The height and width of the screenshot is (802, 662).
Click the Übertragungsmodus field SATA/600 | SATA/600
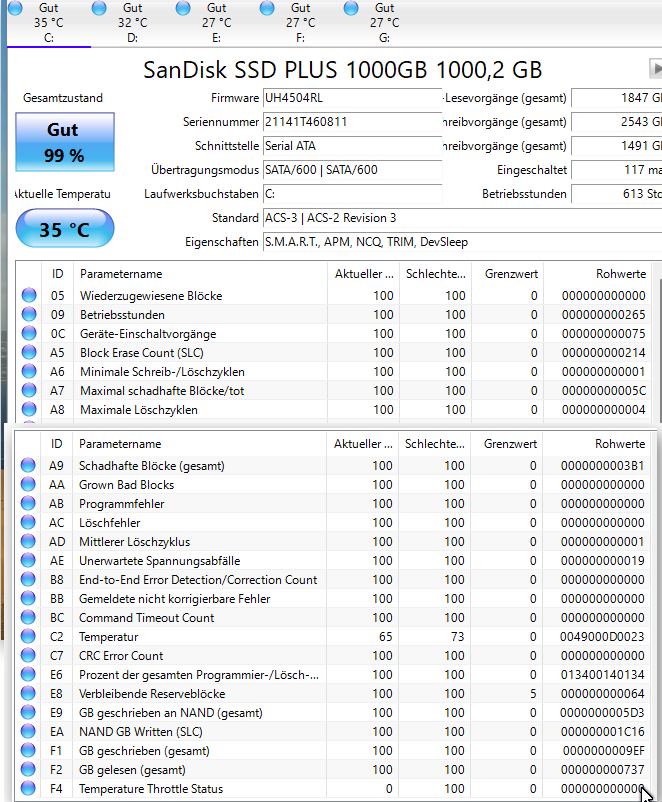352,170
